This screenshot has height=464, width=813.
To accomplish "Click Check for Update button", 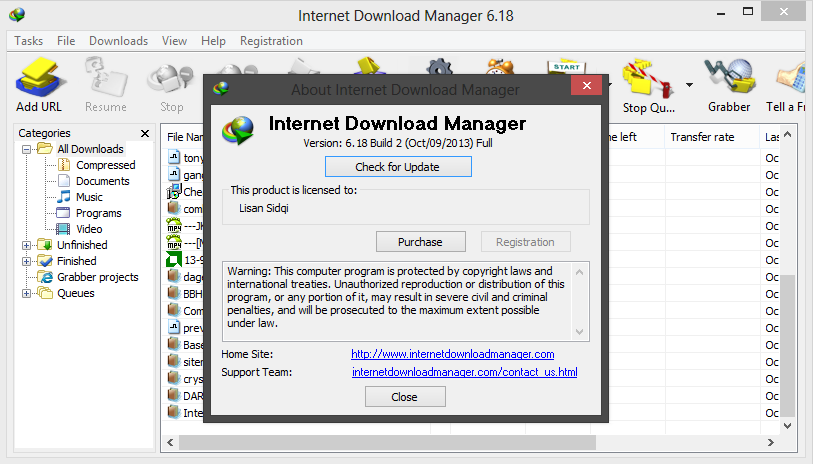I will tap(398, 167).
